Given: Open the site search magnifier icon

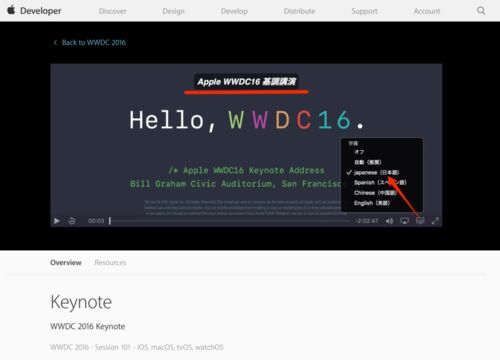Looking at the screenshot, I should pyautogui.click(x=481, y=11).
